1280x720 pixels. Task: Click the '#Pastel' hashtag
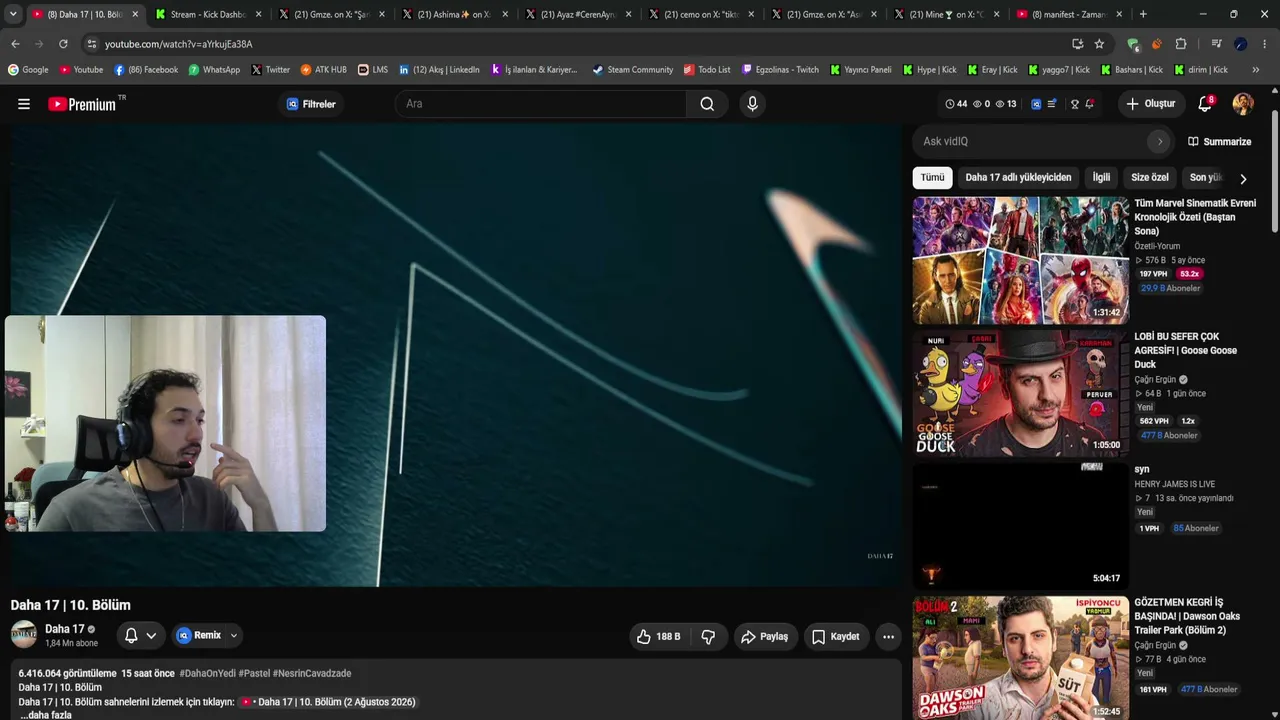tap(254, 674)
